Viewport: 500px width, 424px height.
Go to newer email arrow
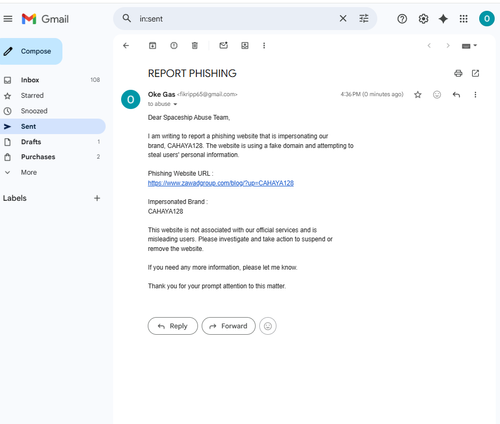[x=429, y=46]
